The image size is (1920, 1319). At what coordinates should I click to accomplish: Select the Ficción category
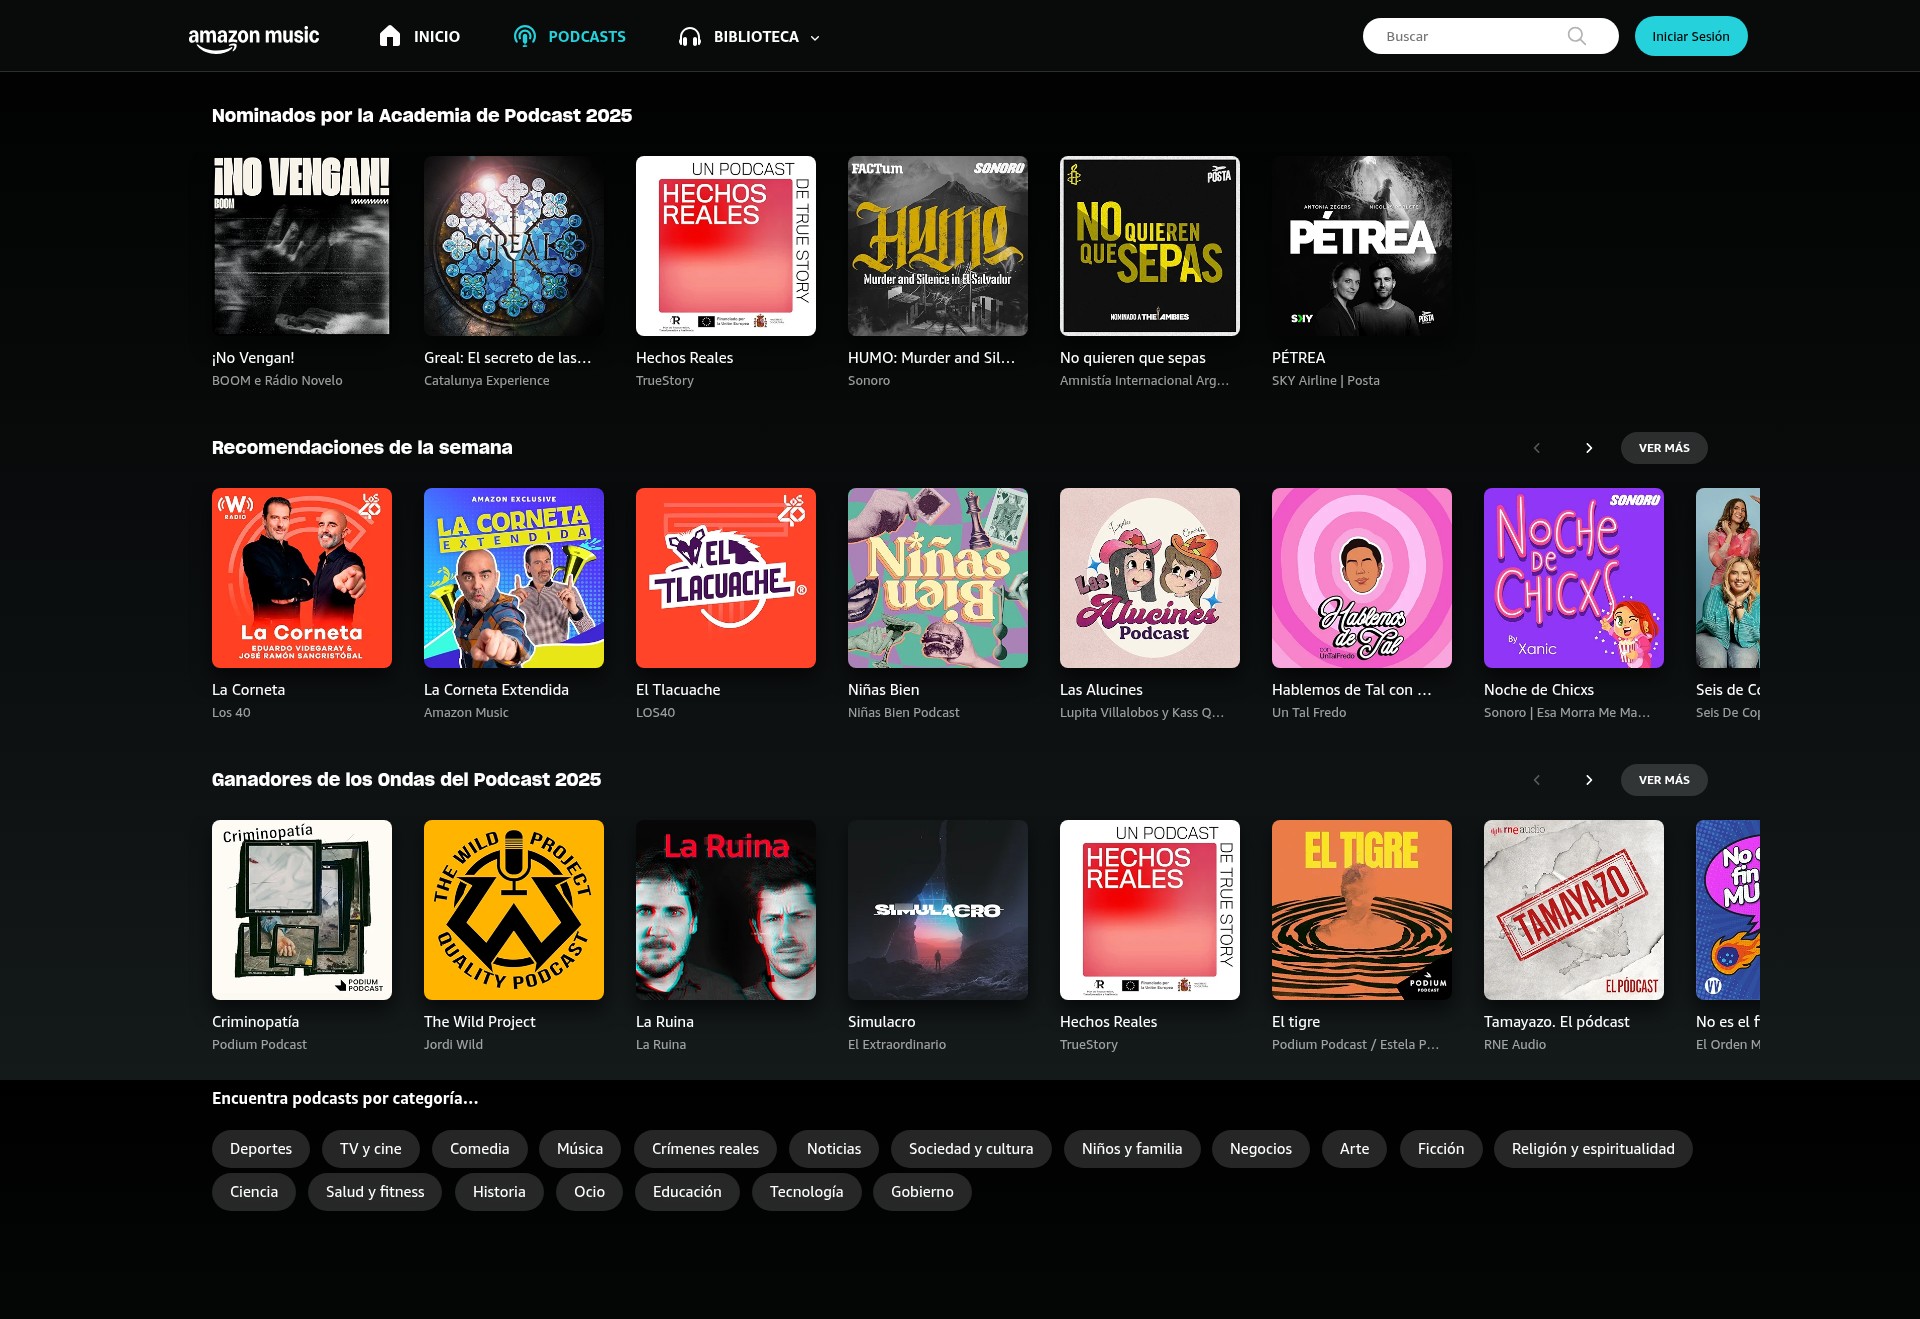pos(1441,1149)
